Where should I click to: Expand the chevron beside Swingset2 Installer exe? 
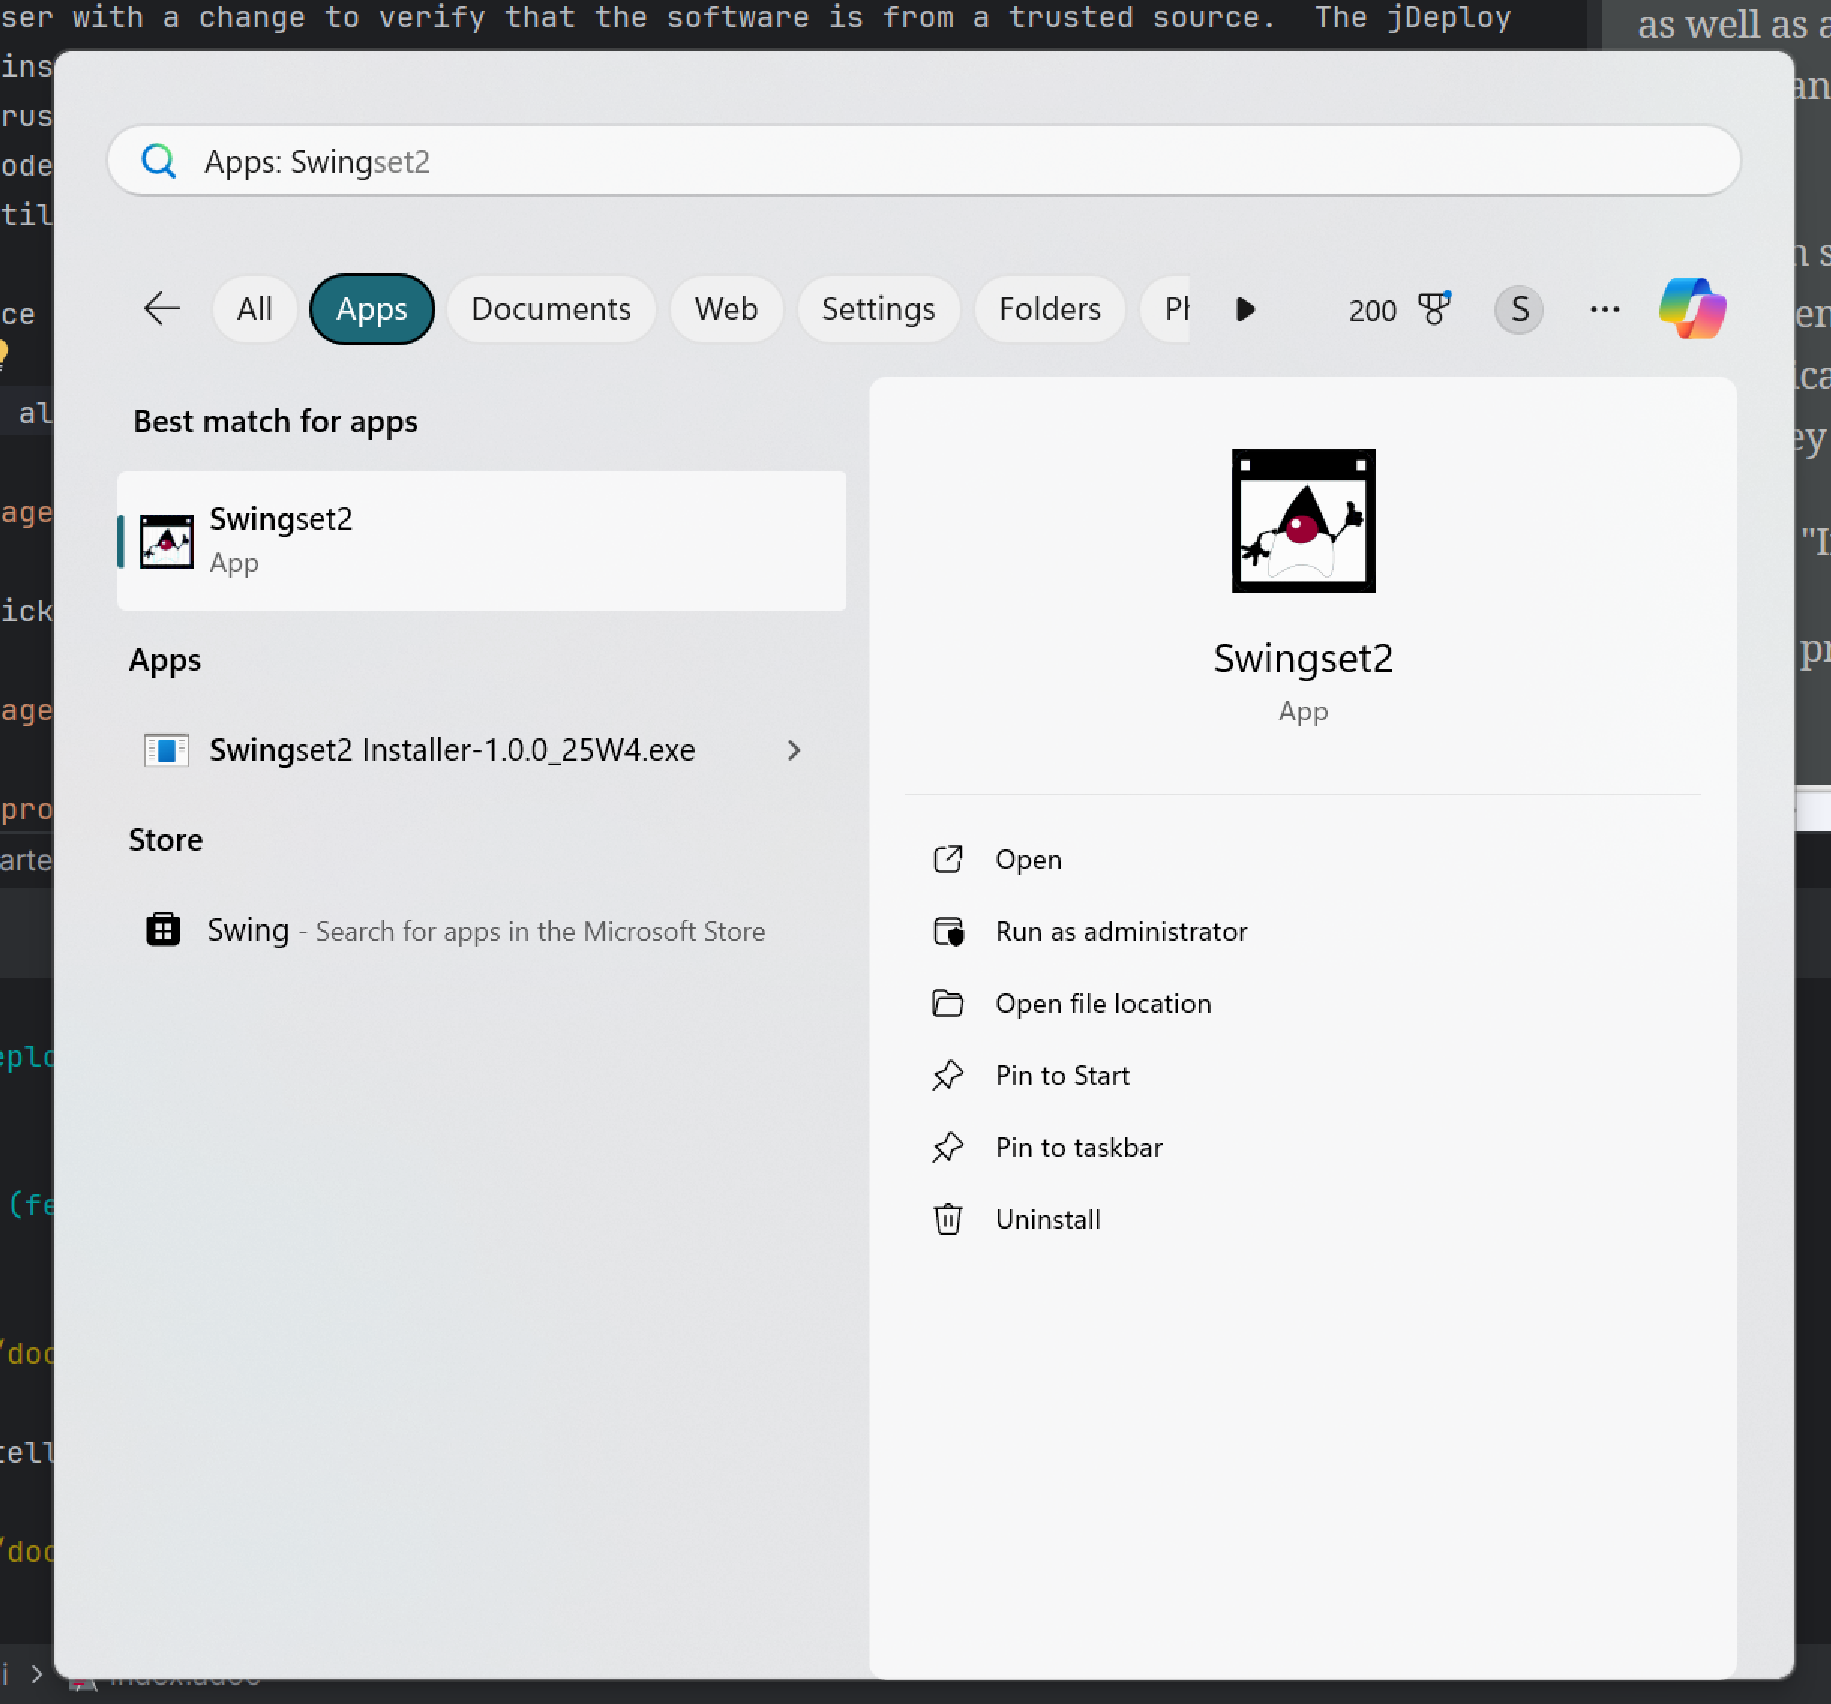pos(793,750)
